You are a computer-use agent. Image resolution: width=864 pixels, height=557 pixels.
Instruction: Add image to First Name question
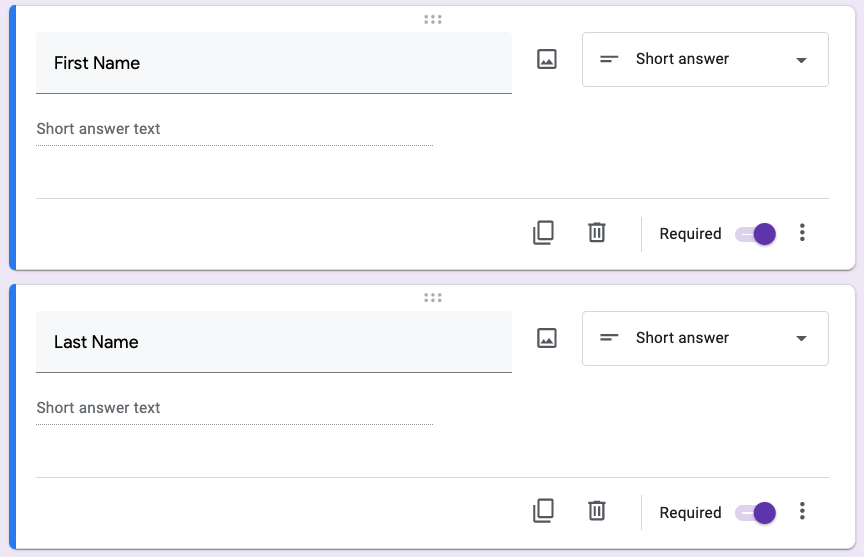pos(546,59)
